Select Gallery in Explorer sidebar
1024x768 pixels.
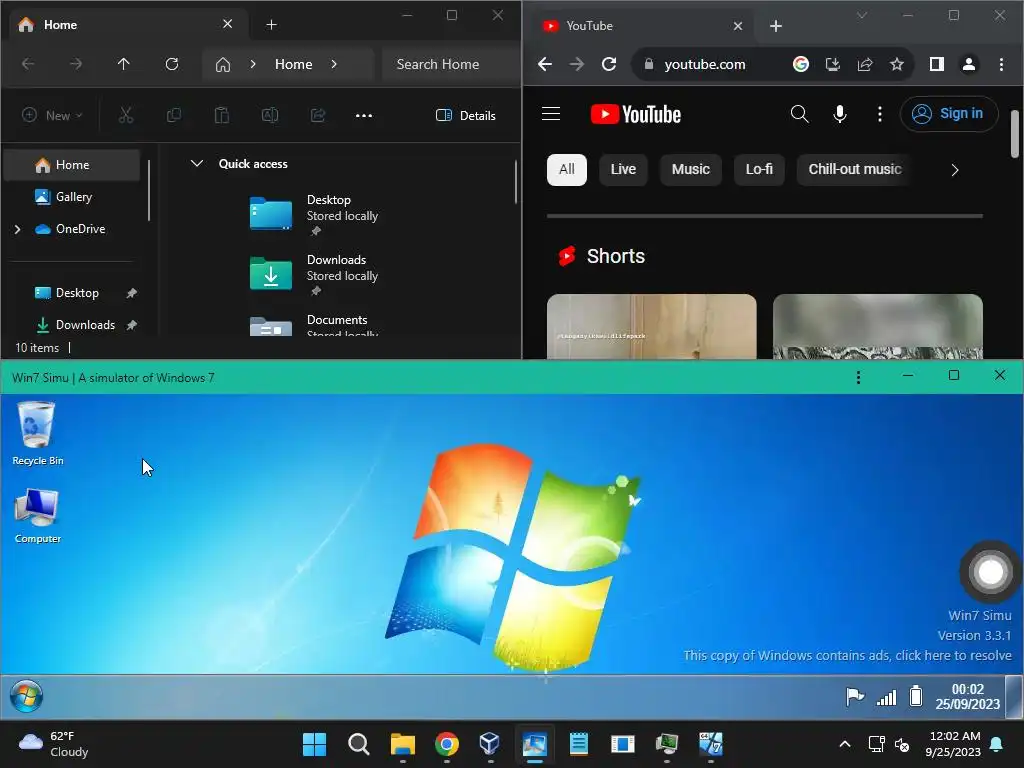(72, 197)
